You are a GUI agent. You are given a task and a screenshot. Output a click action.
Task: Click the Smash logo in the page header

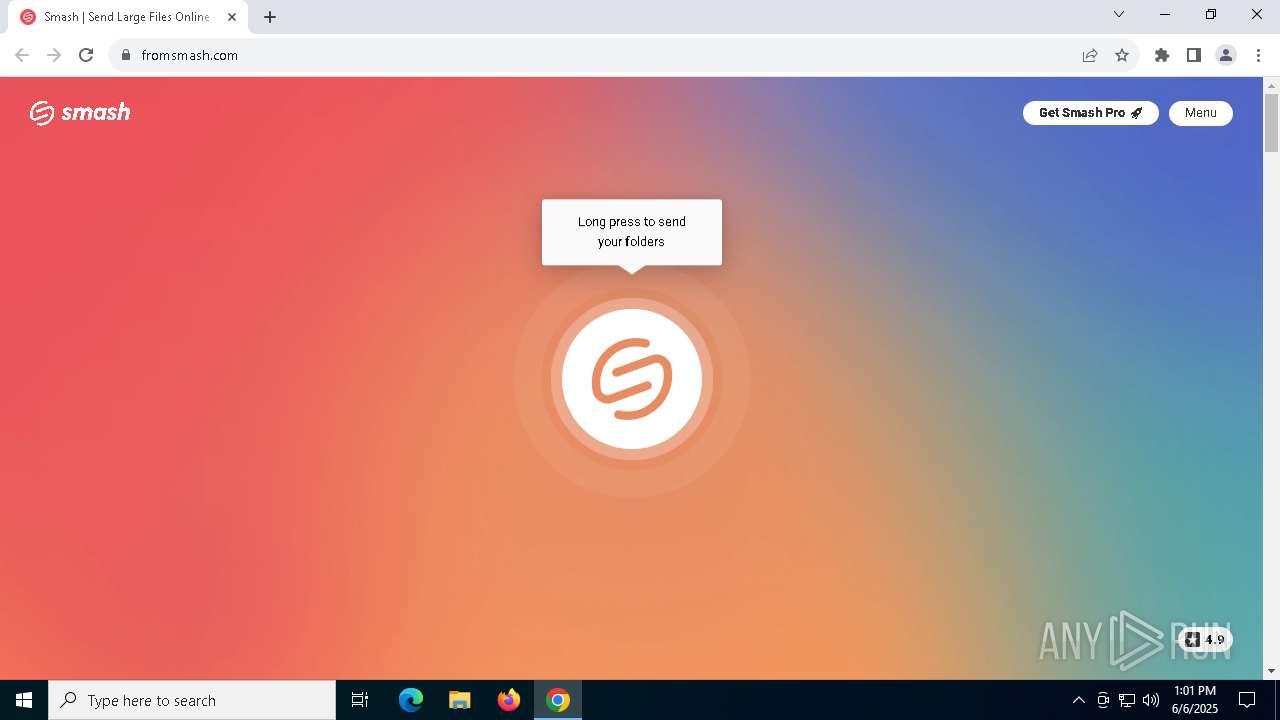(80, 113)
